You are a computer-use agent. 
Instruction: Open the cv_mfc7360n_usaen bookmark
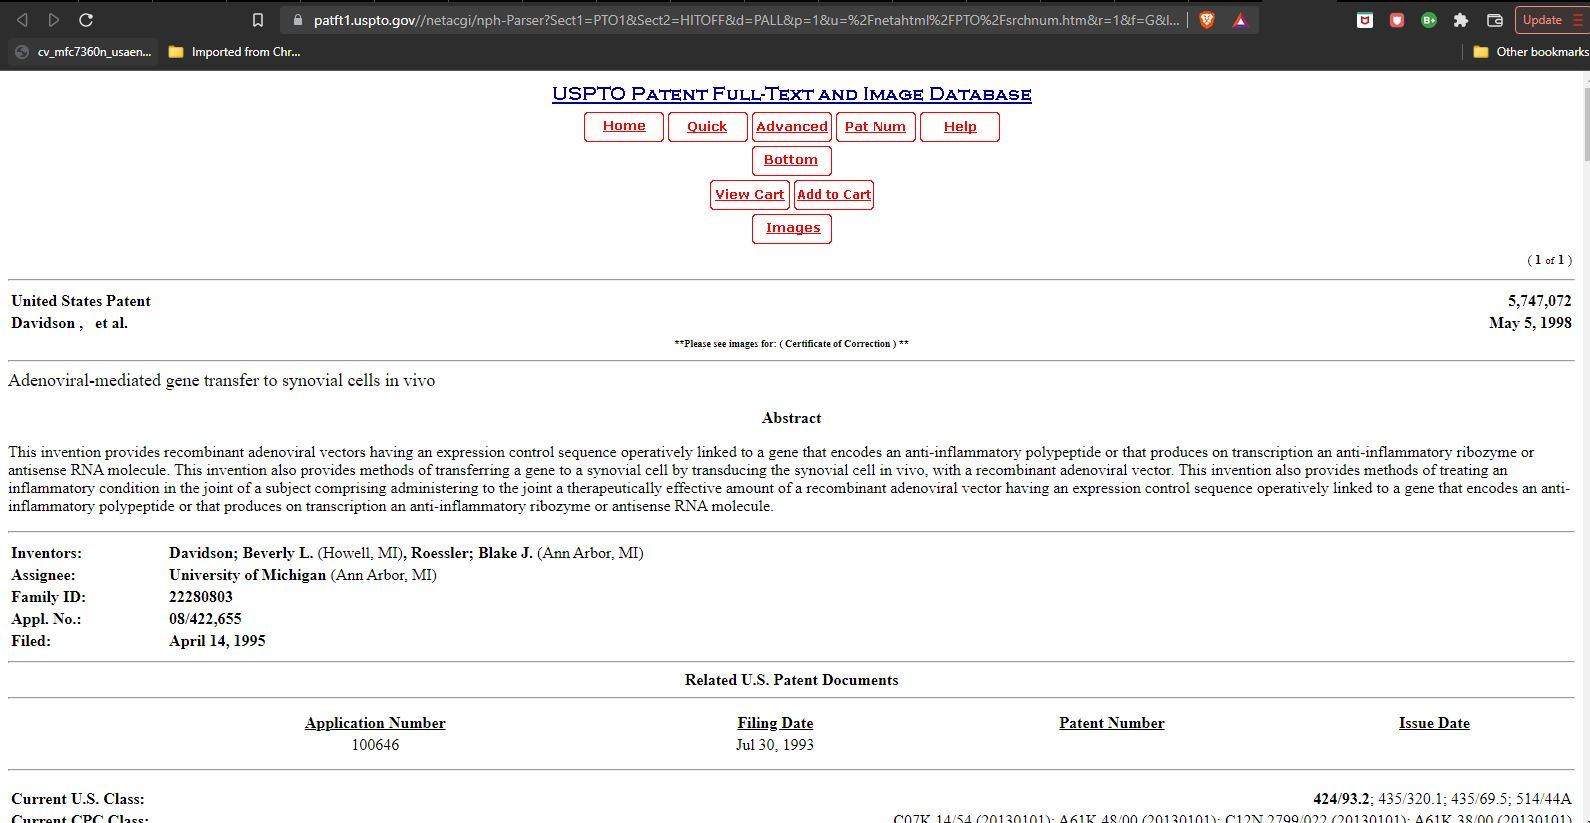84,52
